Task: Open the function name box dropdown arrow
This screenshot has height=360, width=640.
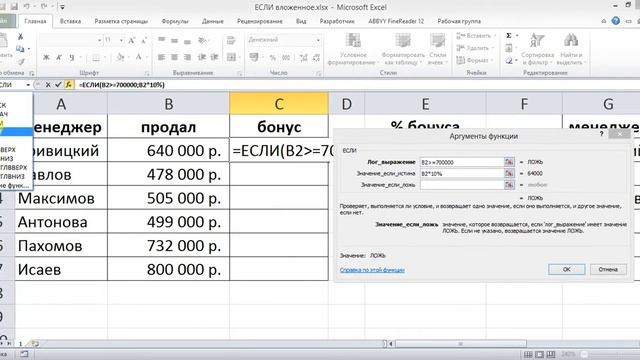Action: click(x=28, y=85)
